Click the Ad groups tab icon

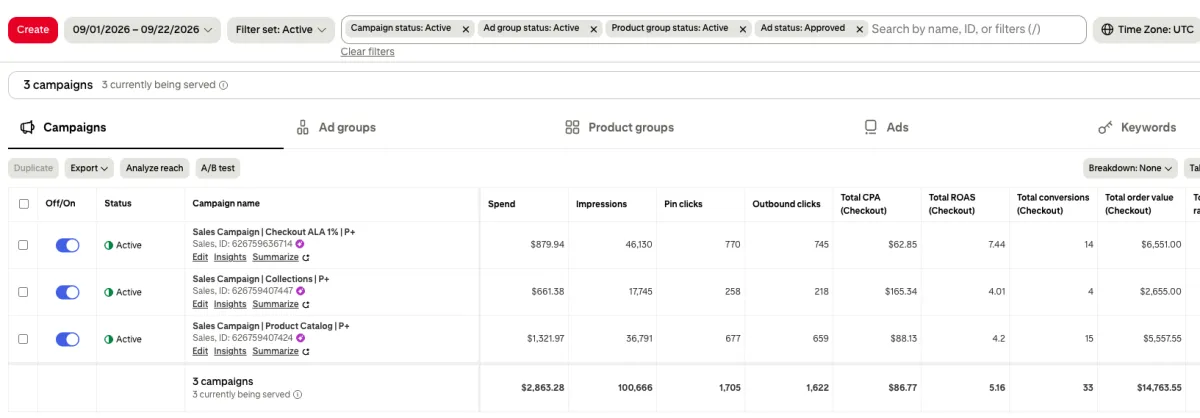[x=302, y=127]
